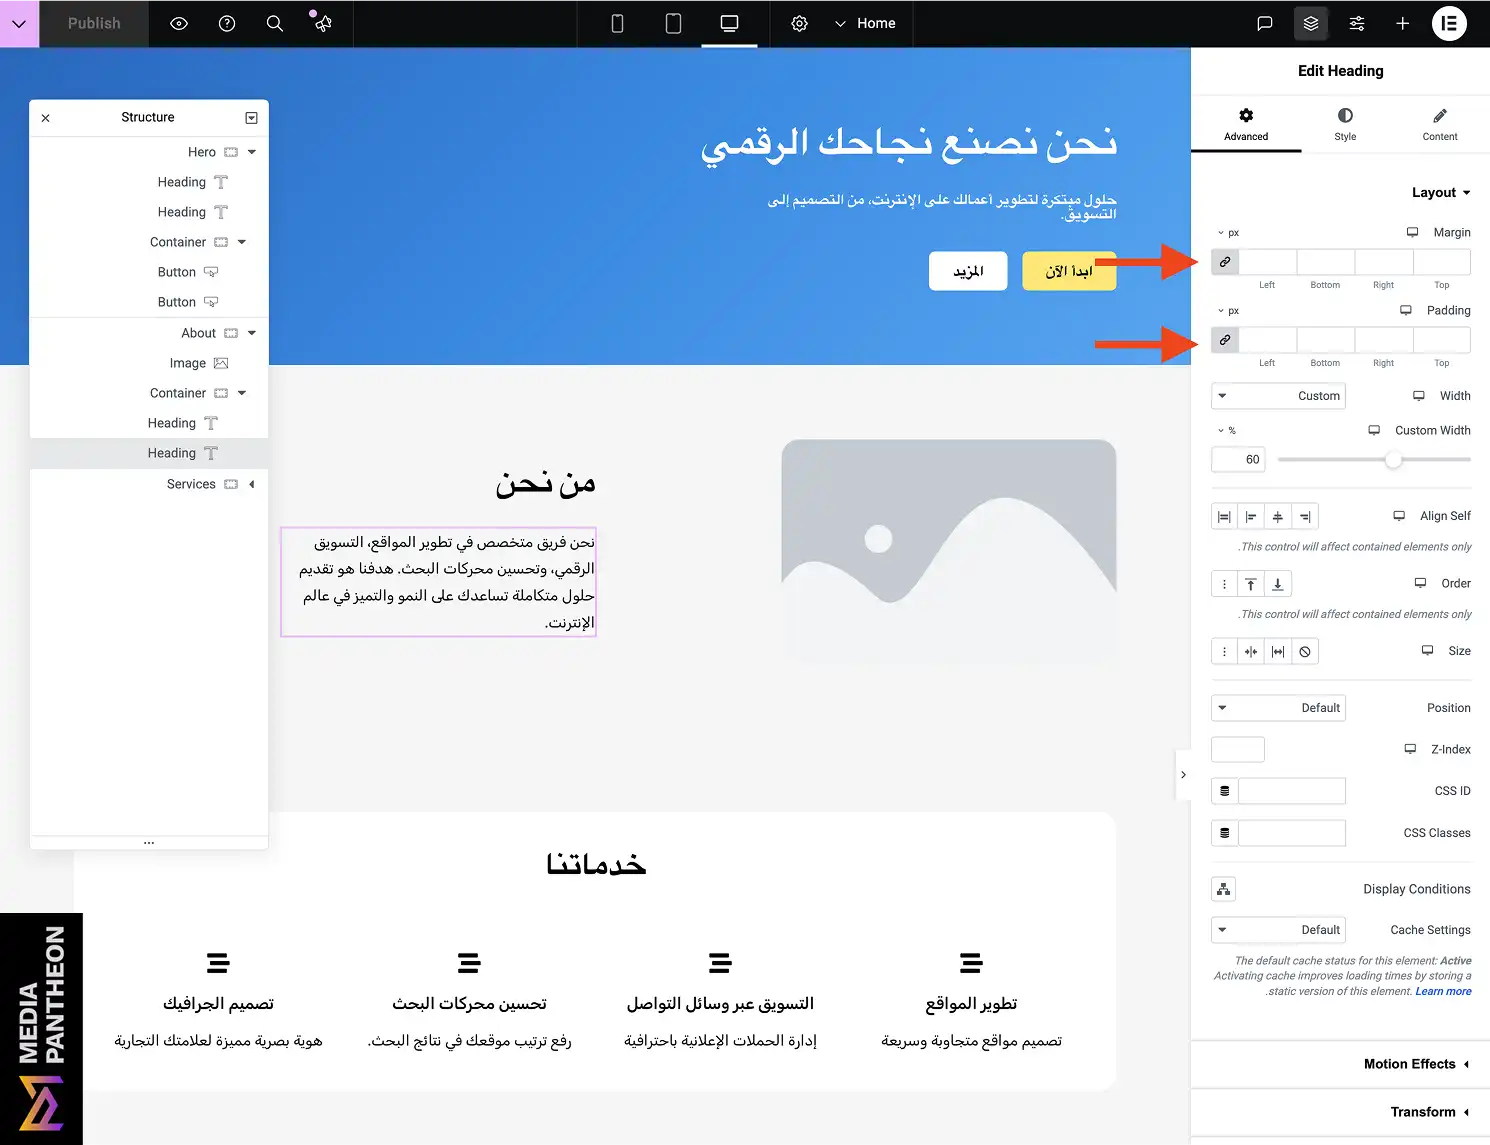Open site settings sliders icon
This screenshot has height=1145, width=1490.
[1357, 23]
